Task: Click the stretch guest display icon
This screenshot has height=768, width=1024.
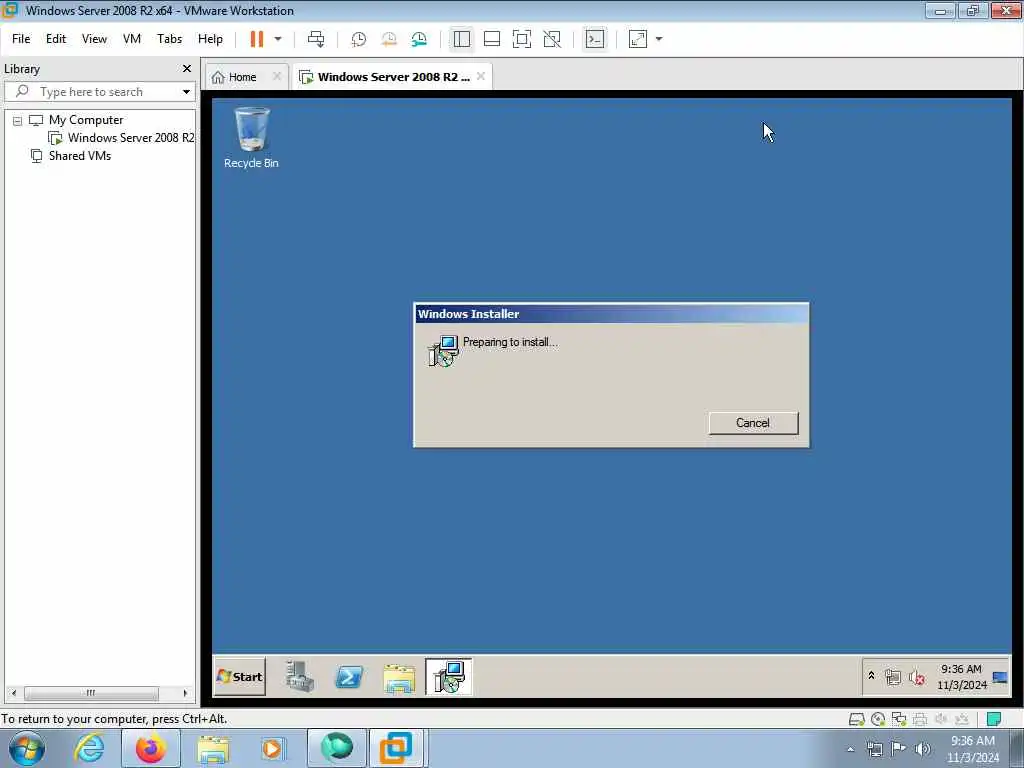Action: (x=638, y=39)
